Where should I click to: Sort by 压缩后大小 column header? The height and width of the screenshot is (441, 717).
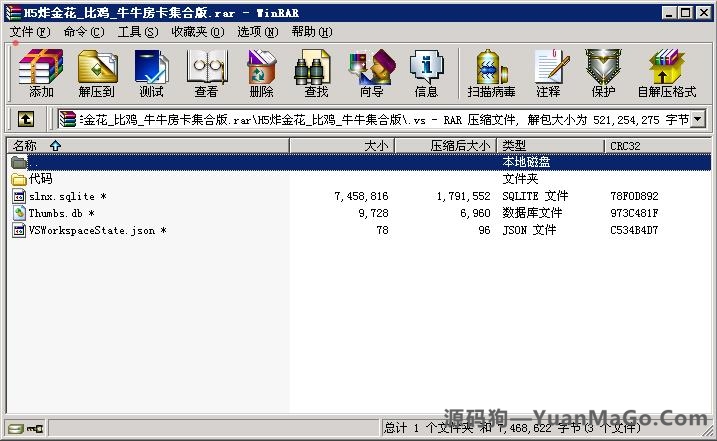pos(446,146)
